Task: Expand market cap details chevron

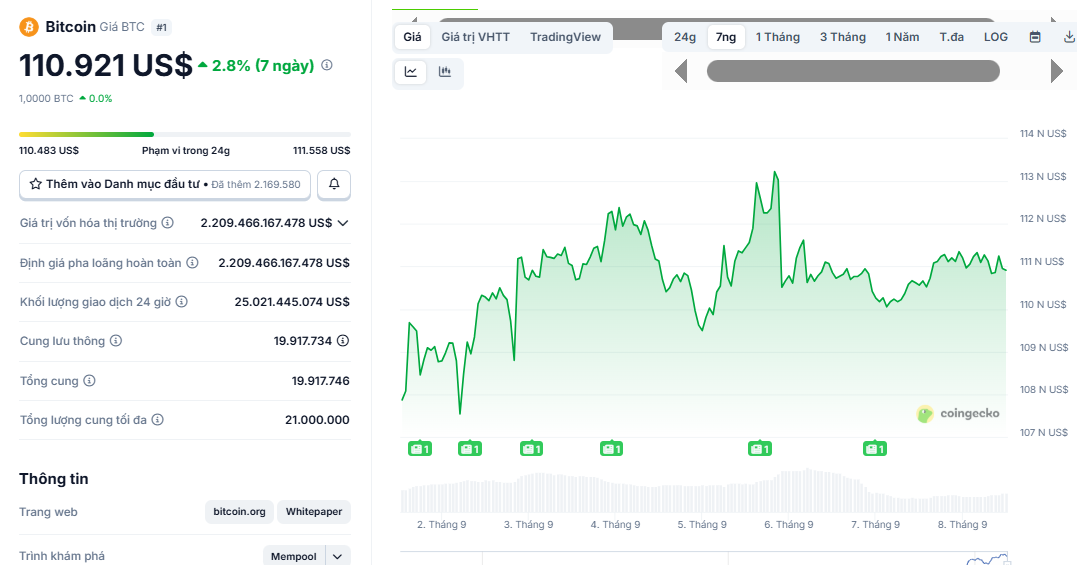Action: (343, 223)
